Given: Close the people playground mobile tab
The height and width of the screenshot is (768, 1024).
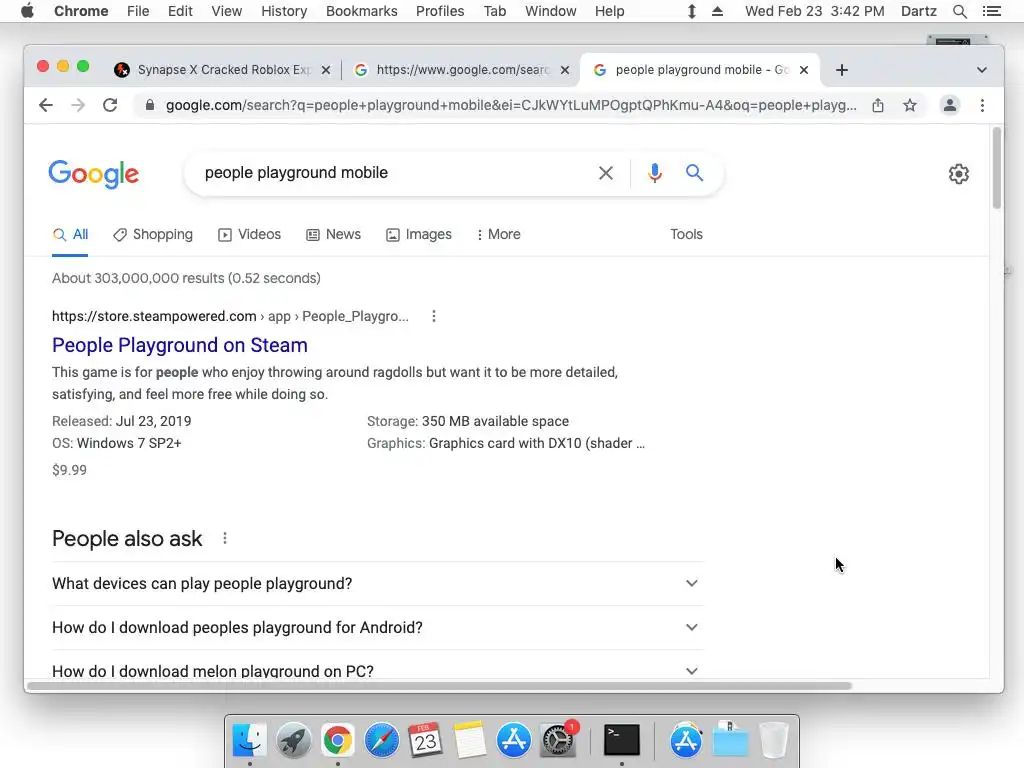Looking at the screenshot, I should (804, 70).
